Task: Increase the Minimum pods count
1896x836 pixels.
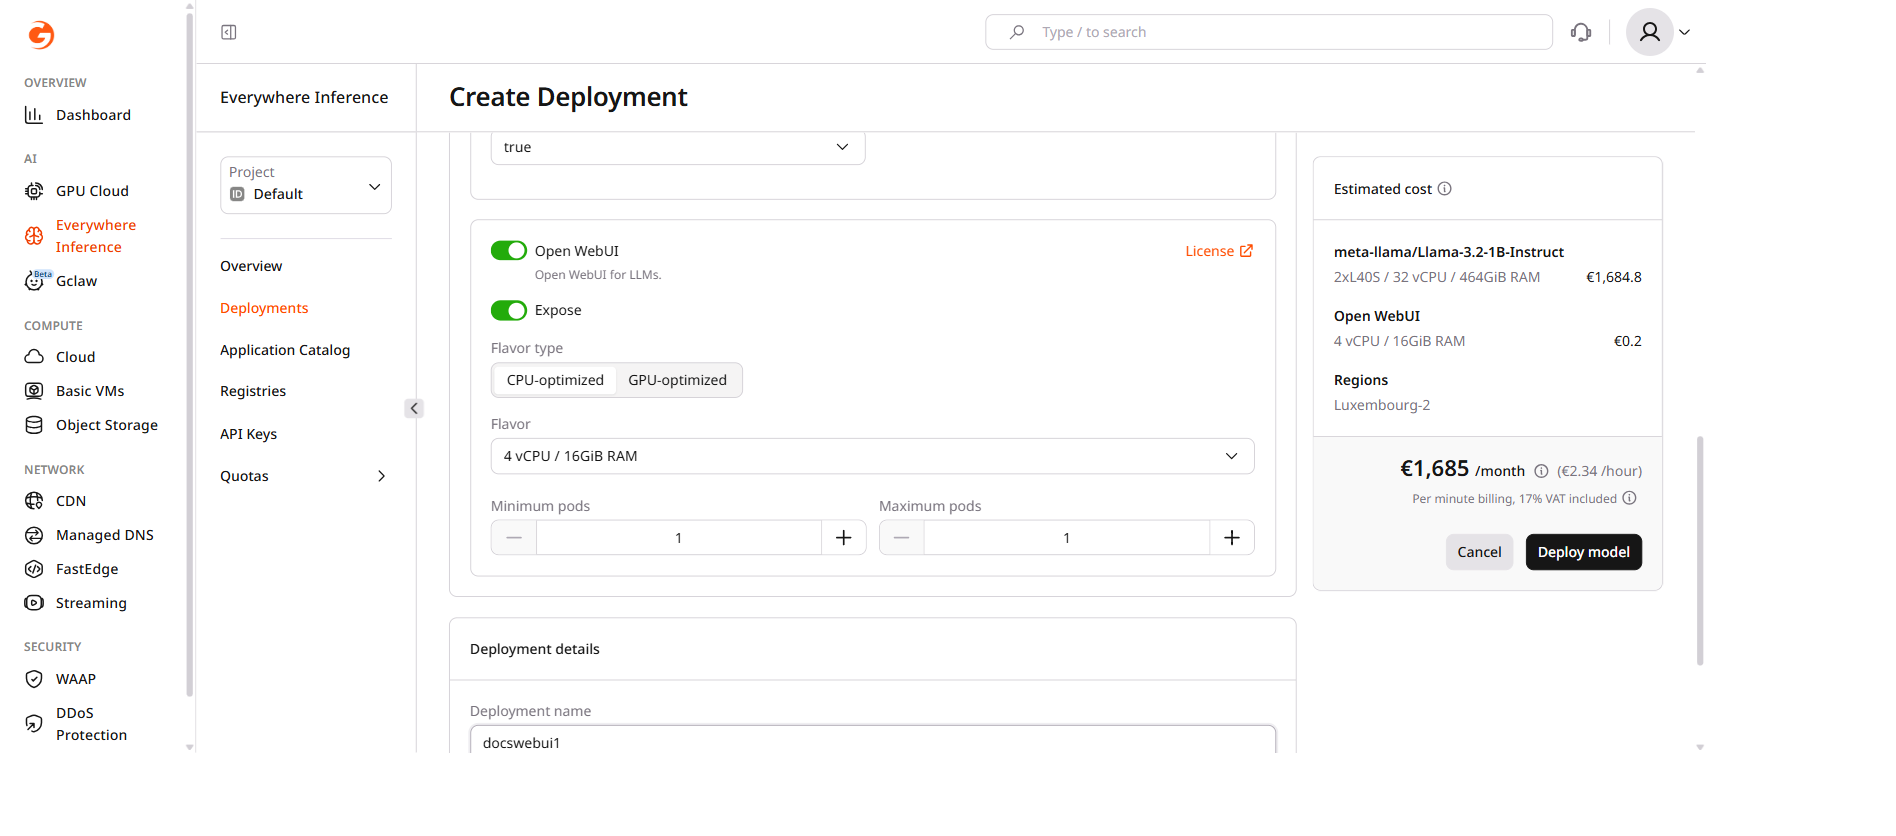Action: [x=844, y=538]
